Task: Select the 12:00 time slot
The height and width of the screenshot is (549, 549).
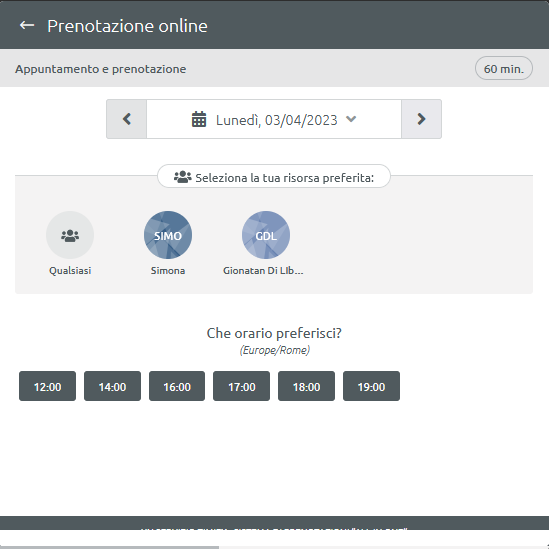Action: (x=47, y=386)
